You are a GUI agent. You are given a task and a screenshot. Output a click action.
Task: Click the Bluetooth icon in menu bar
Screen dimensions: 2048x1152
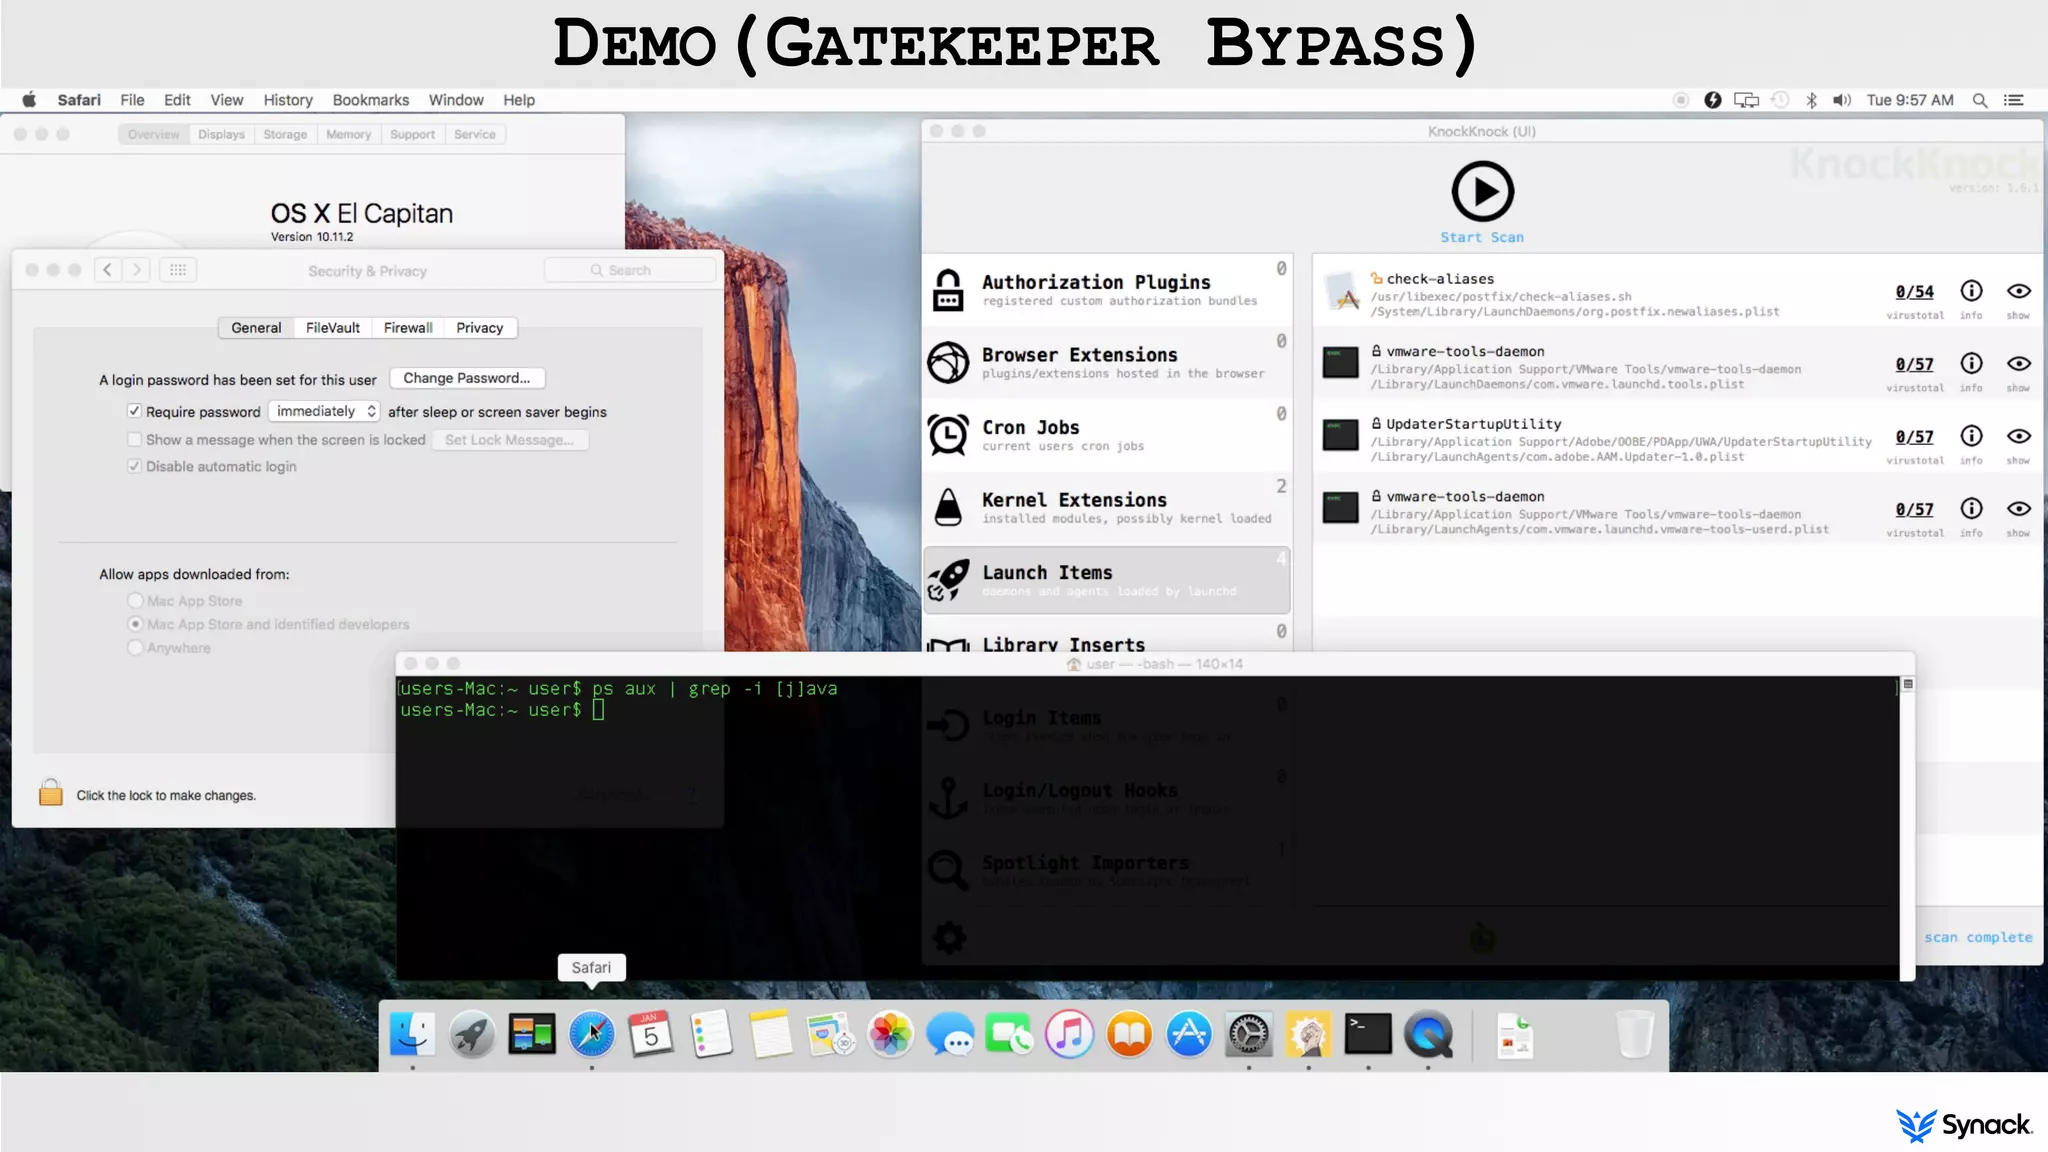tap(1811, 100)
